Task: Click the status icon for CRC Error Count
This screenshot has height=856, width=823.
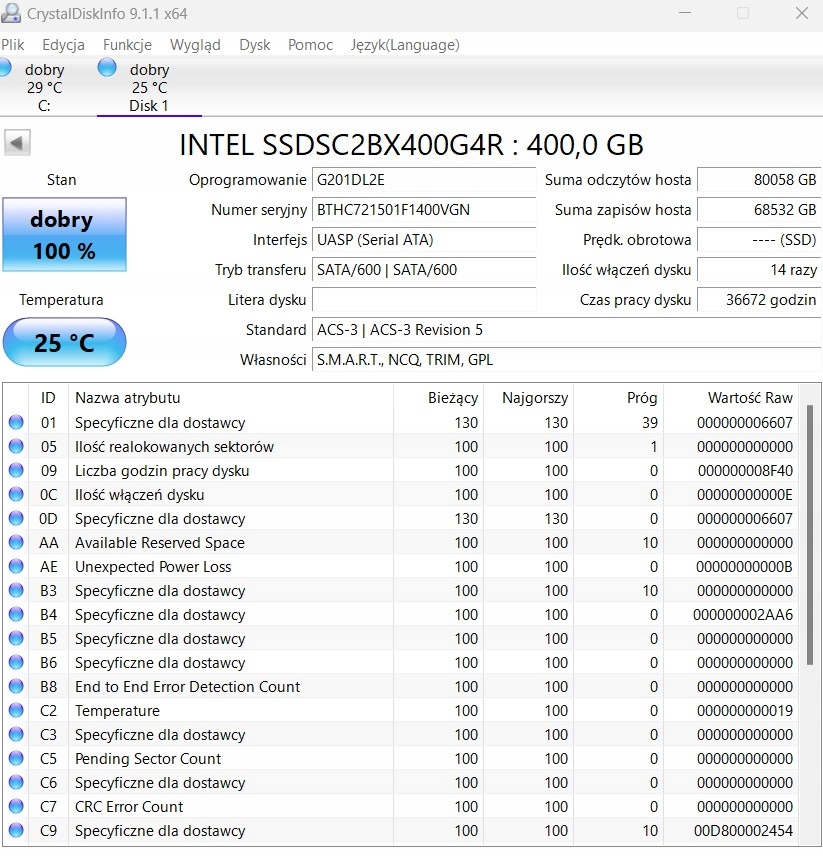Action: (x=16, y=806)
